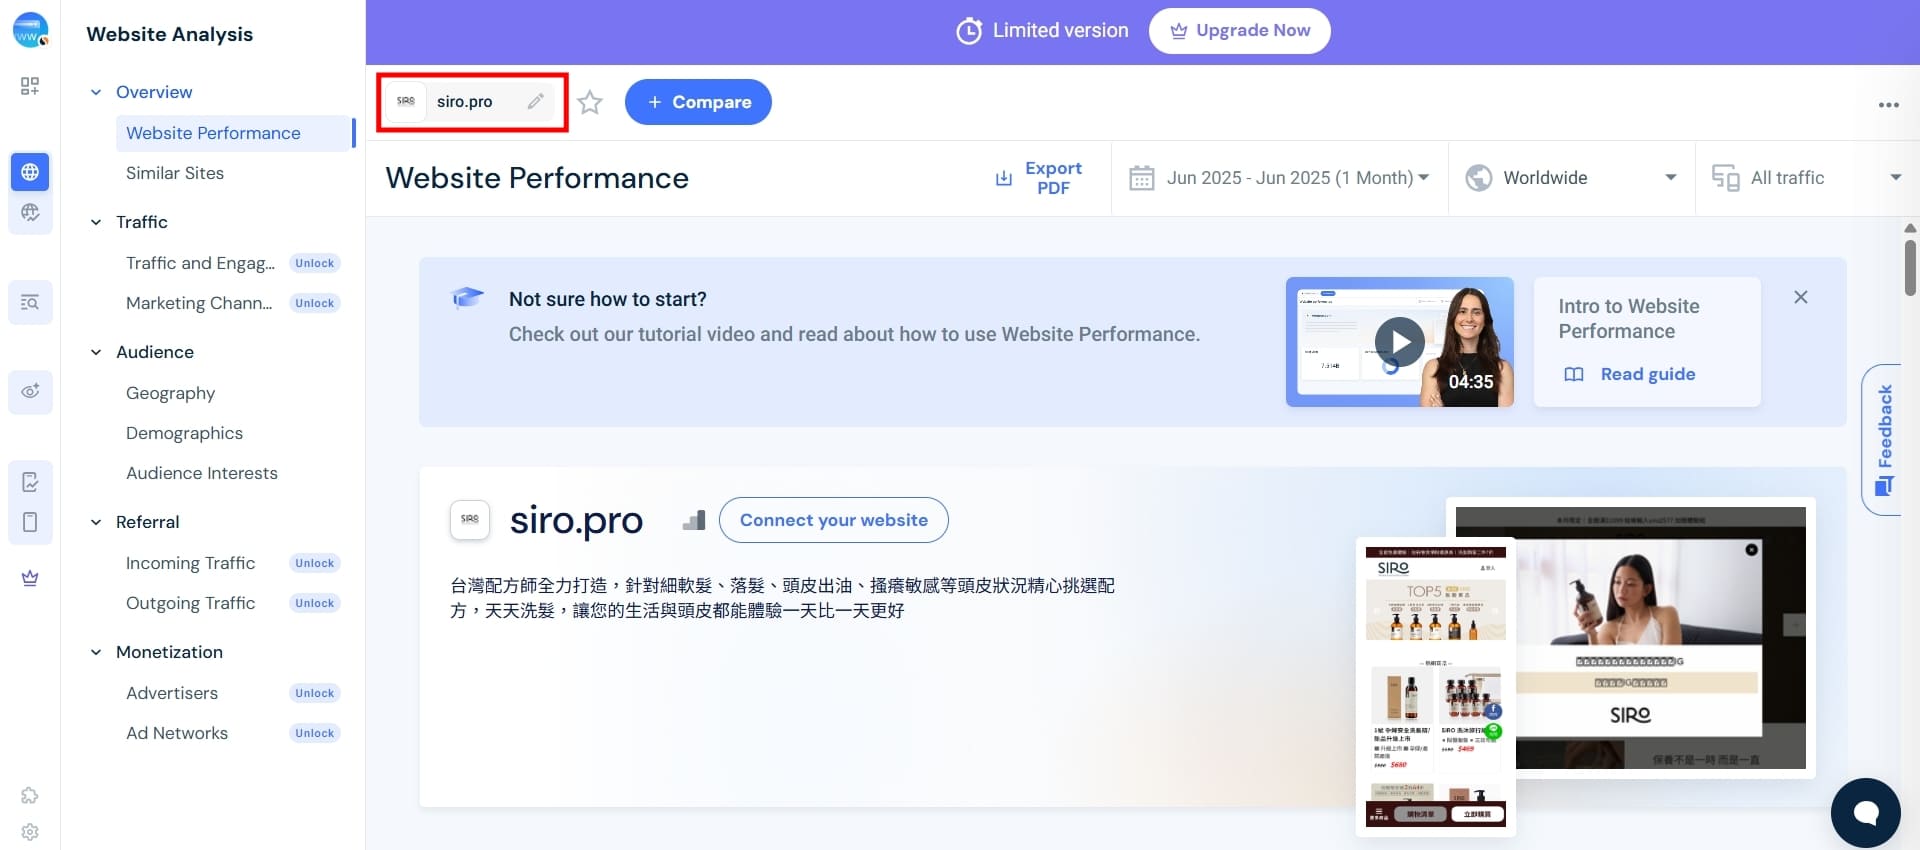
Task: Collapse the Referral section
Action: pos(96,522)
